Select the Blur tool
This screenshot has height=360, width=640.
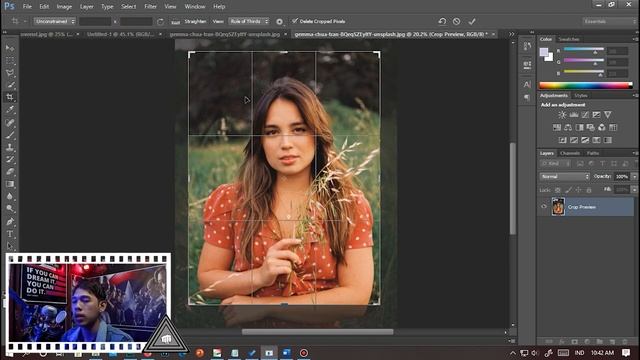[10, 196]
